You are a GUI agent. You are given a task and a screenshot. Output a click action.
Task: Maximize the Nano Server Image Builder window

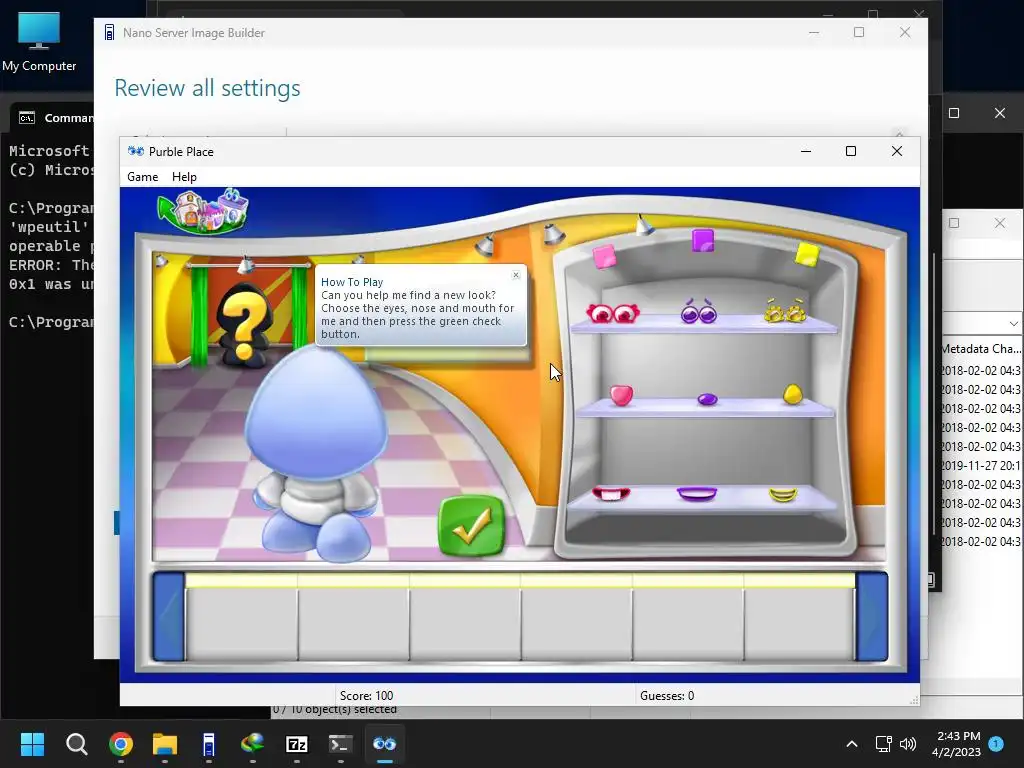pos(859,33)
